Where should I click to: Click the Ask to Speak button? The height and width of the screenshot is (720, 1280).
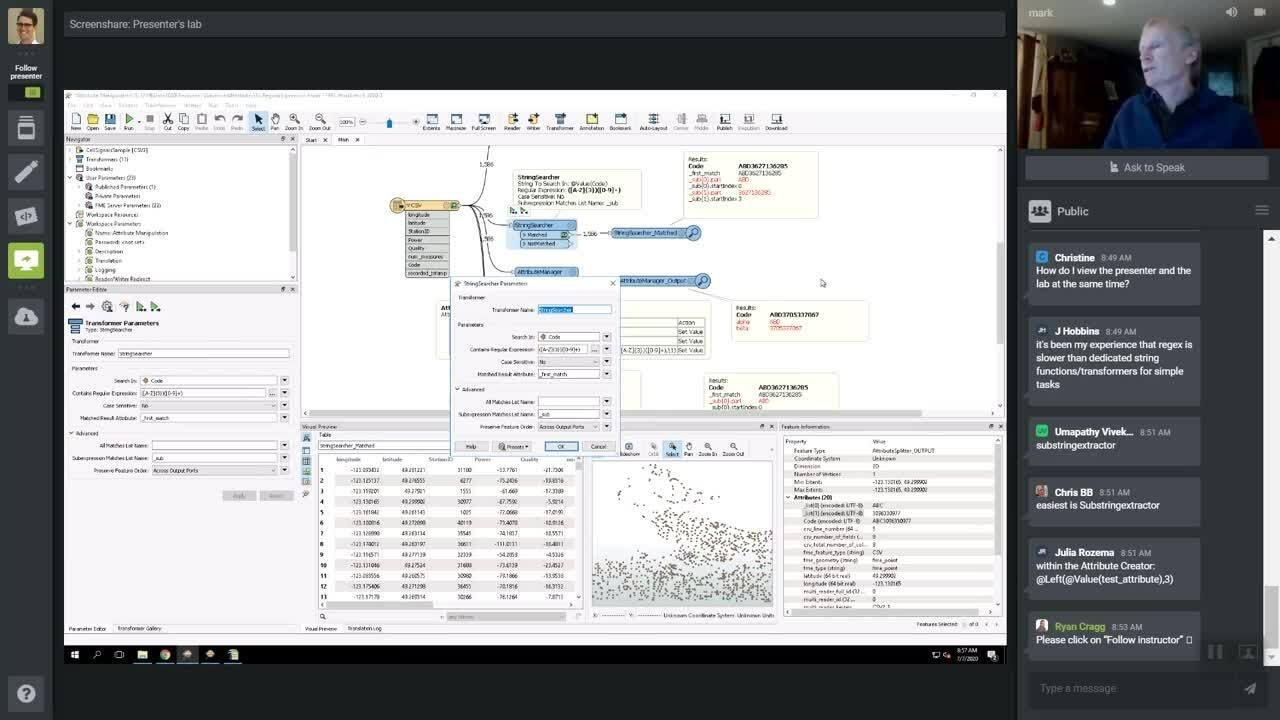pos(1147,167)
